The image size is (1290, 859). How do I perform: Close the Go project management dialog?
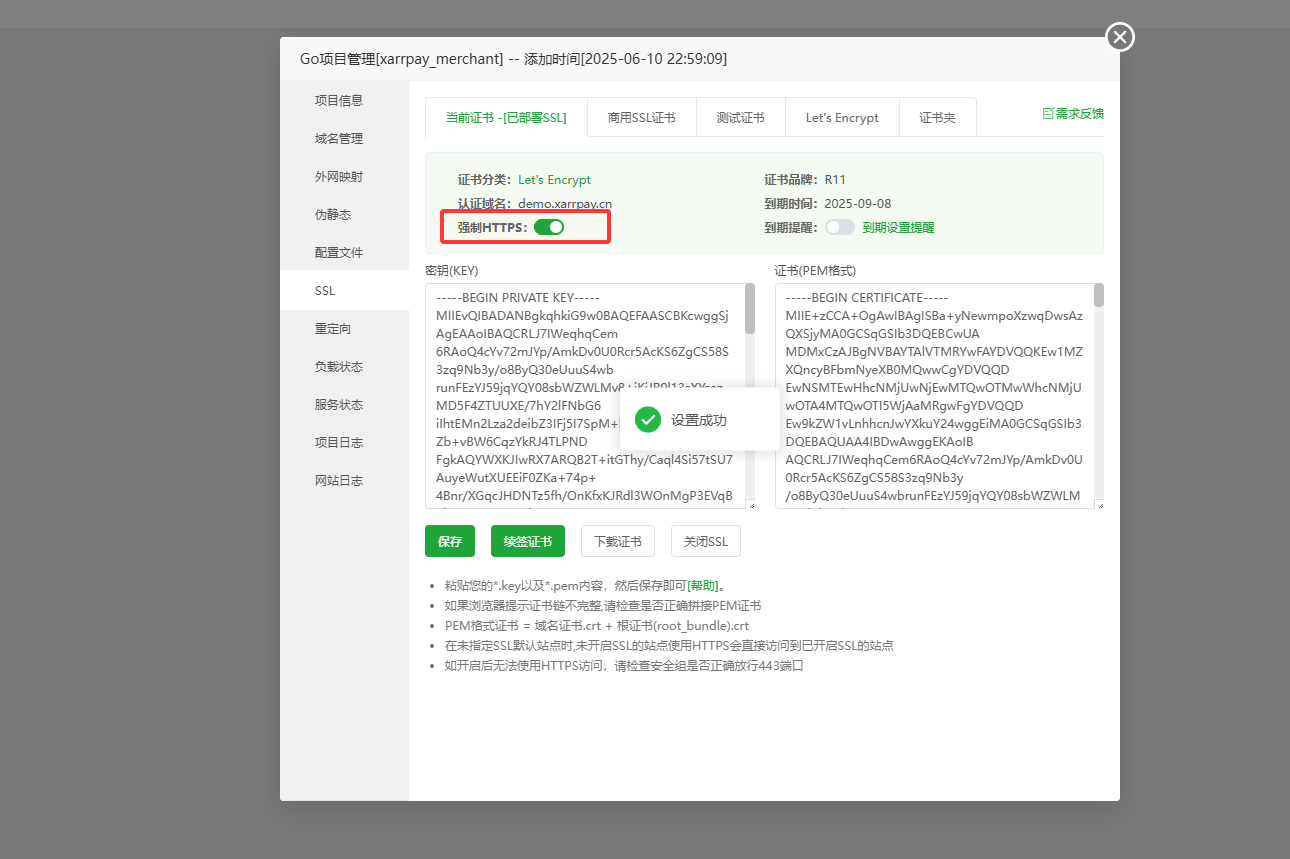pos(1120,37)
